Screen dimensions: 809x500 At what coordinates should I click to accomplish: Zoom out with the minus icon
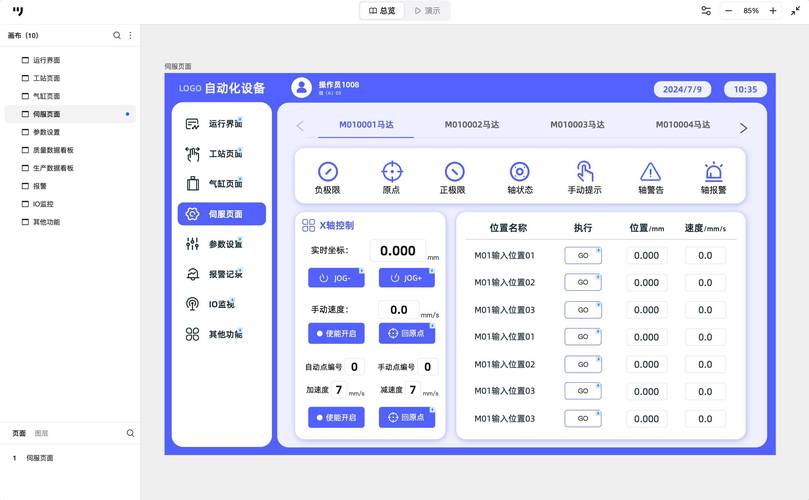[728, 10]
